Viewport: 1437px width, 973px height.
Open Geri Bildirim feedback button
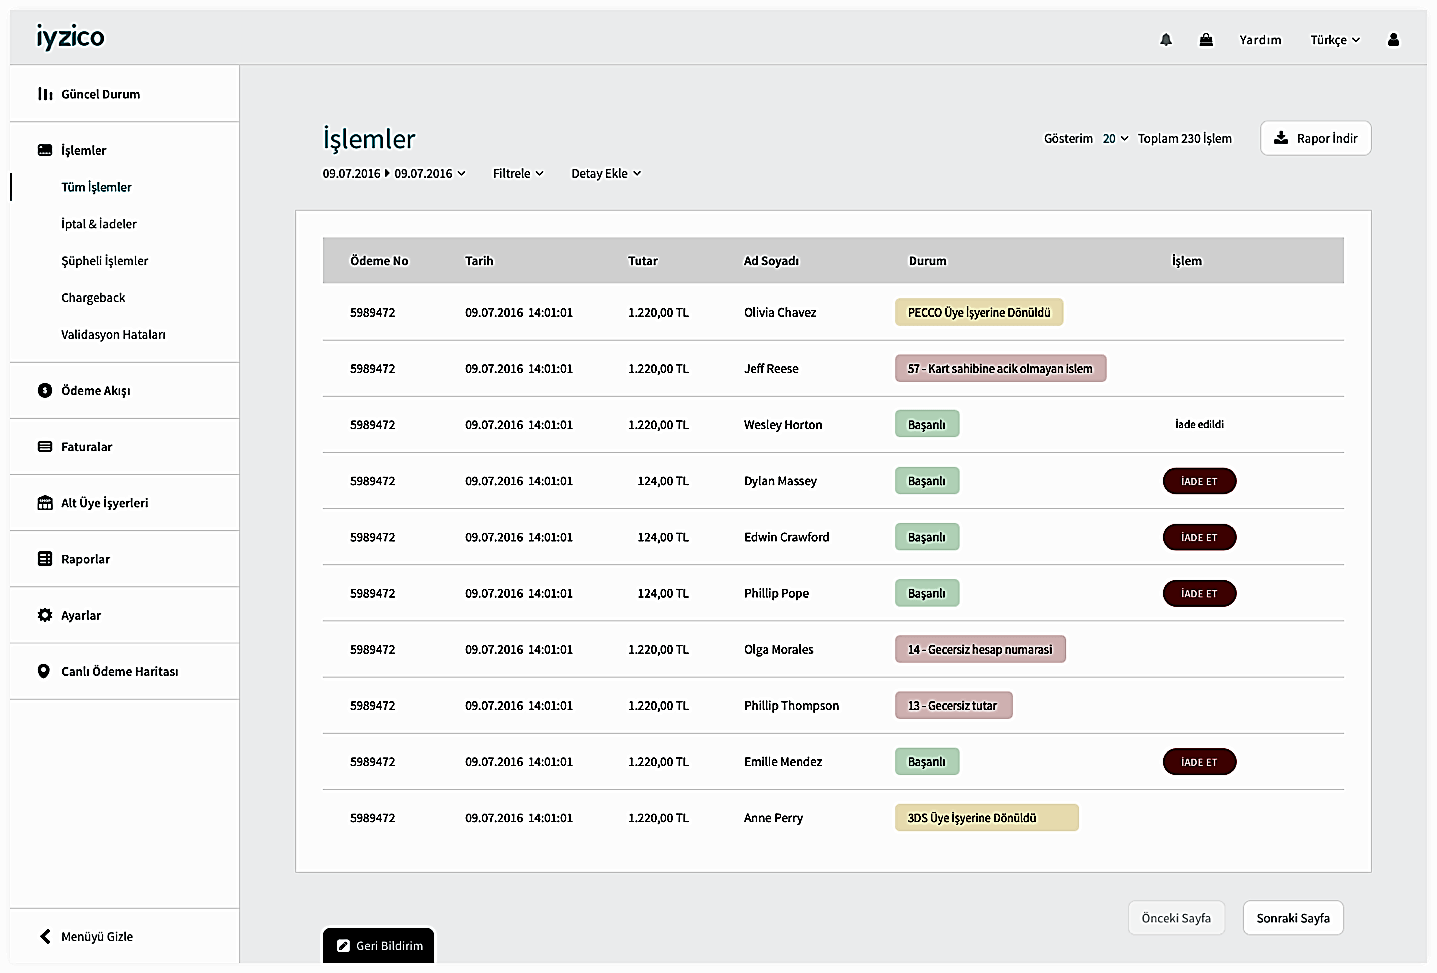click(x=378, y=945)
